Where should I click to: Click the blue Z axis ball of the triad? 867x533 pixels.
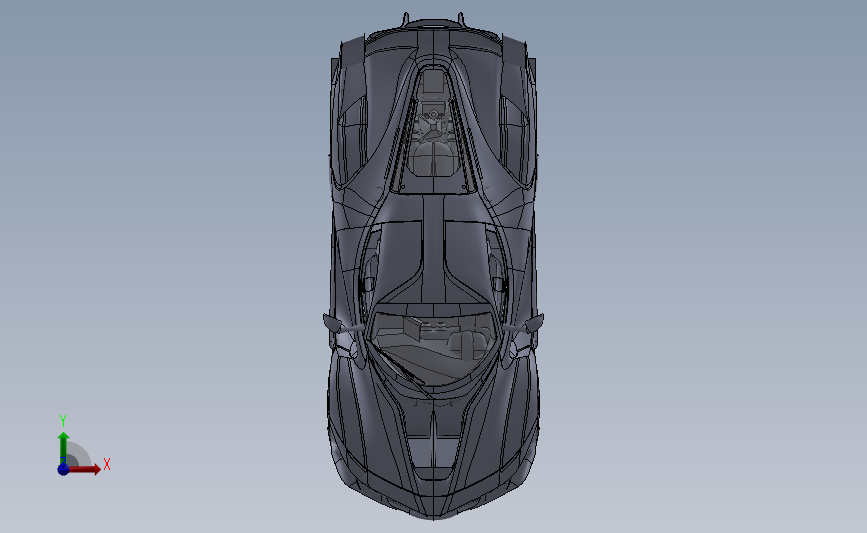[x=63, y=469]
